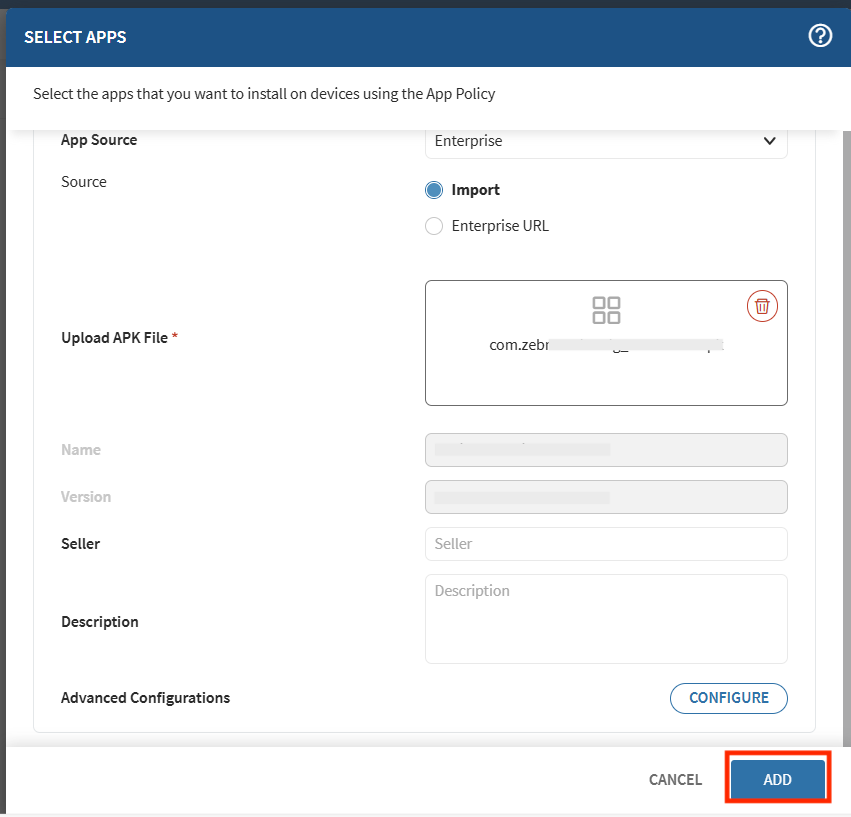Click the disabled Version field

click(x=605, y=497)
